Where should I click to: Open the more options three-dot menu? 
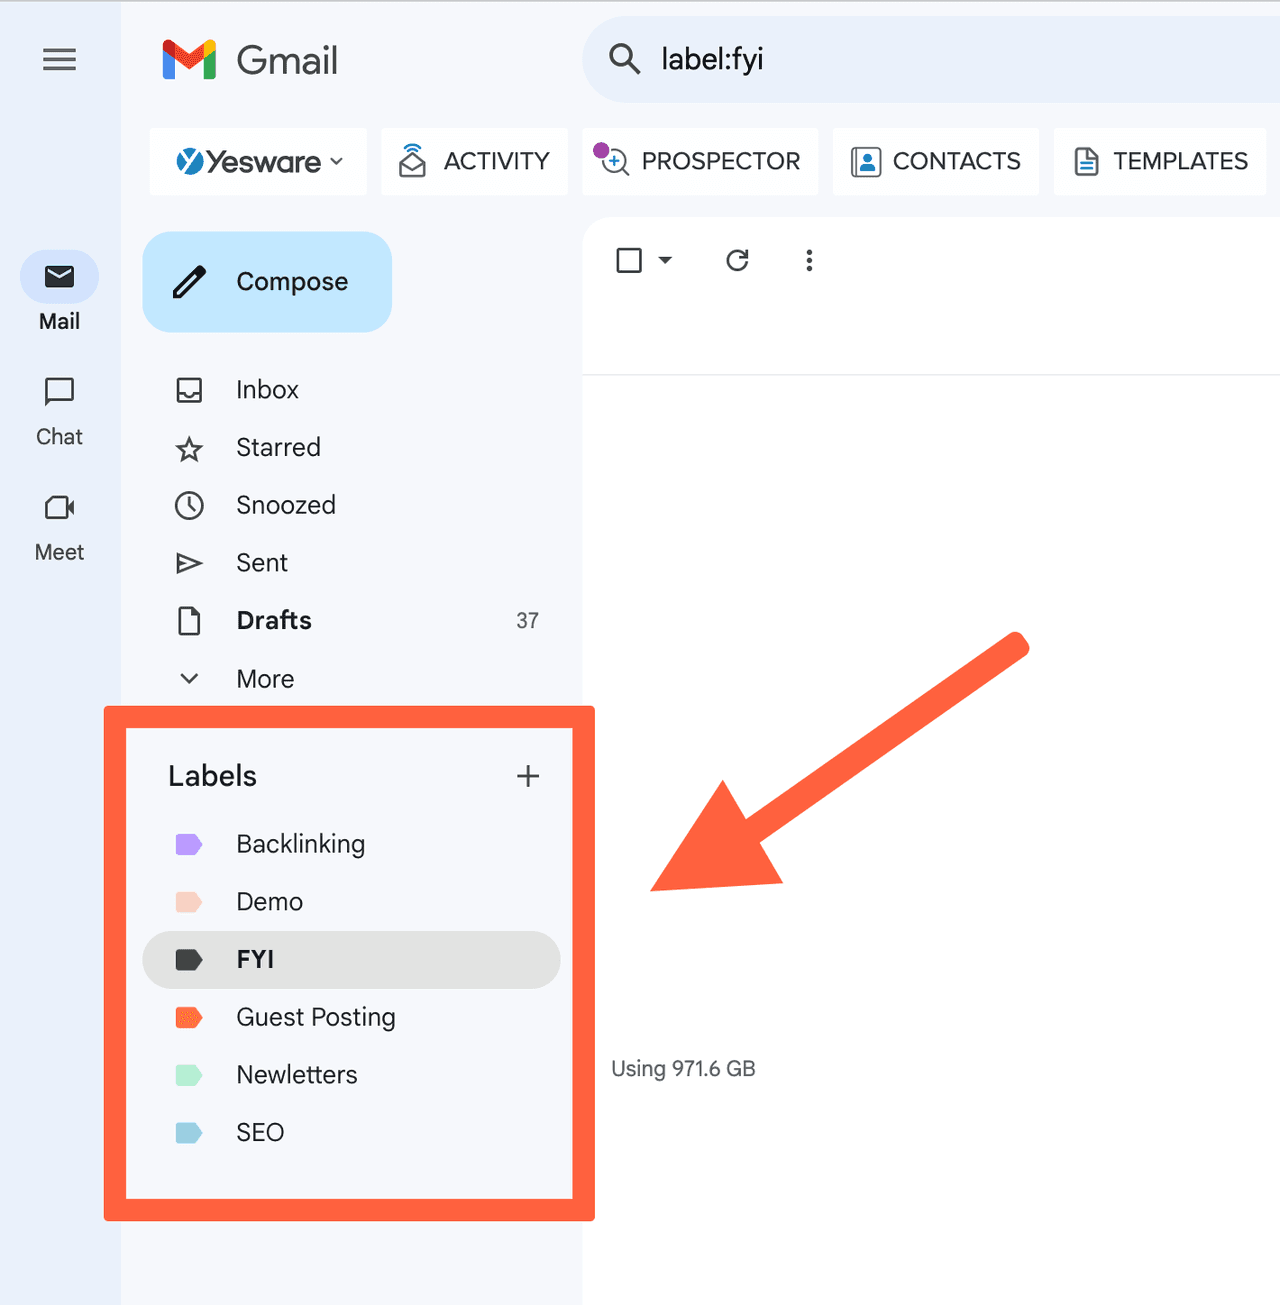[x=809, y=260]
